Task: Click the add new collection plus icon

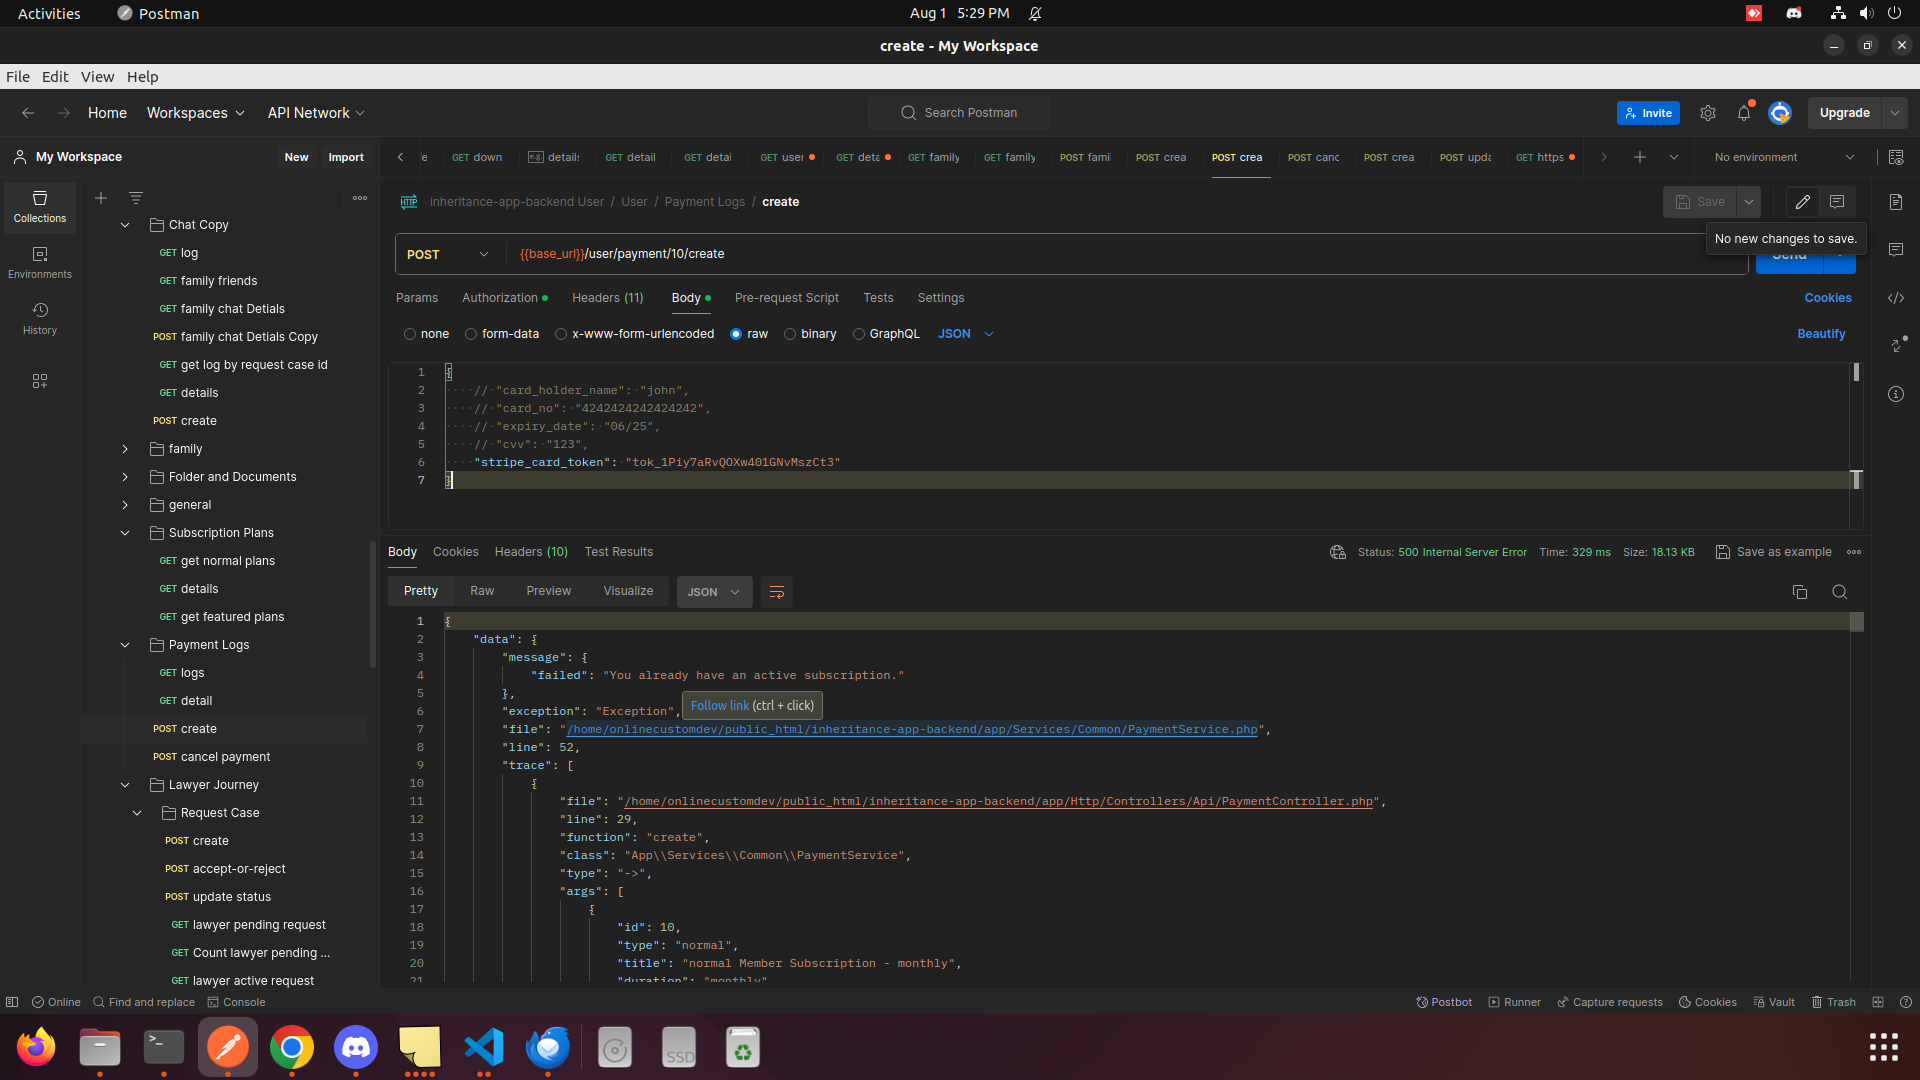Action: (x=101, y=198)
